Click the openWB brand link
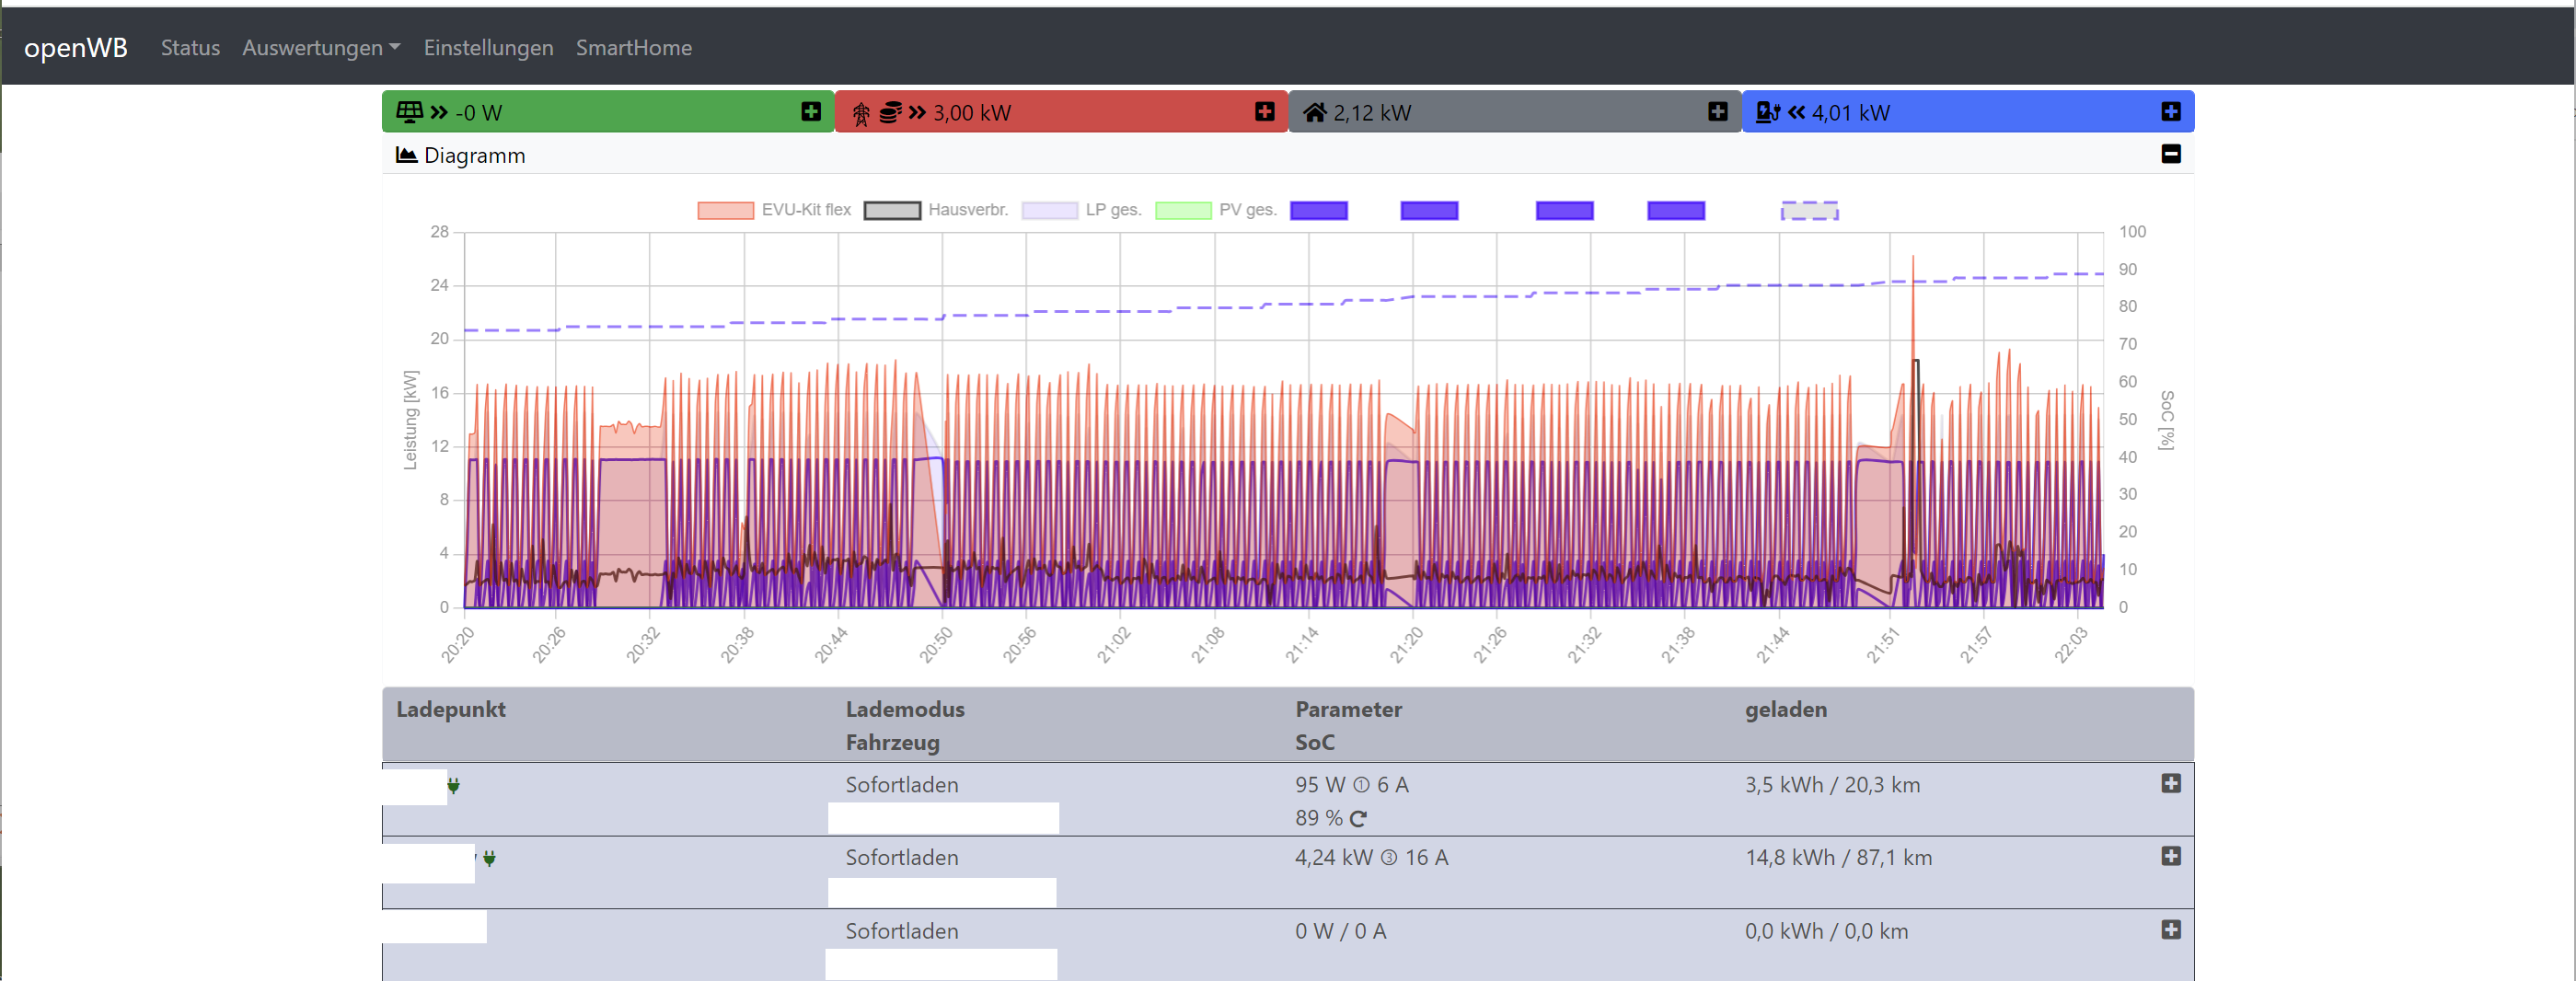 pos(76,48)
